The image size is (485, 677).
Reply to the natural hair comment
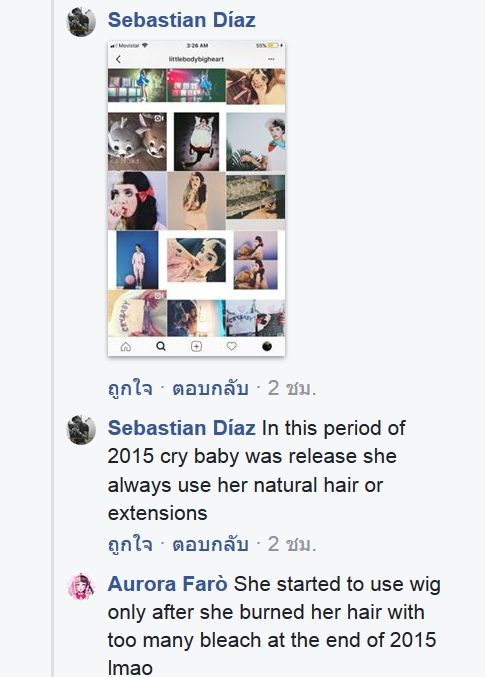click(x=210, y=544)
